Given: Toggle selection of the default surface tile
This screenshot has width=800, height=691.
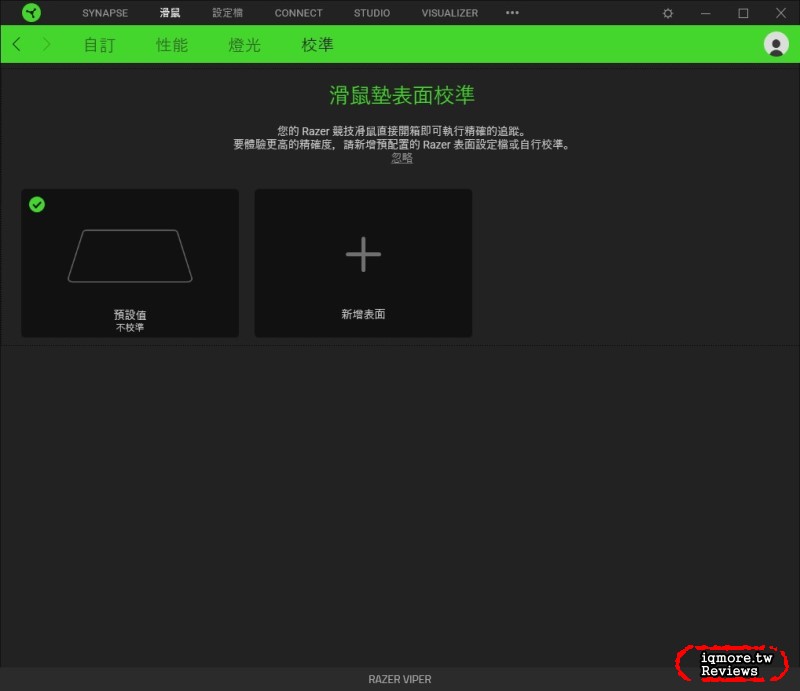Looking at the screenshot, I should (x=129, y=263).
